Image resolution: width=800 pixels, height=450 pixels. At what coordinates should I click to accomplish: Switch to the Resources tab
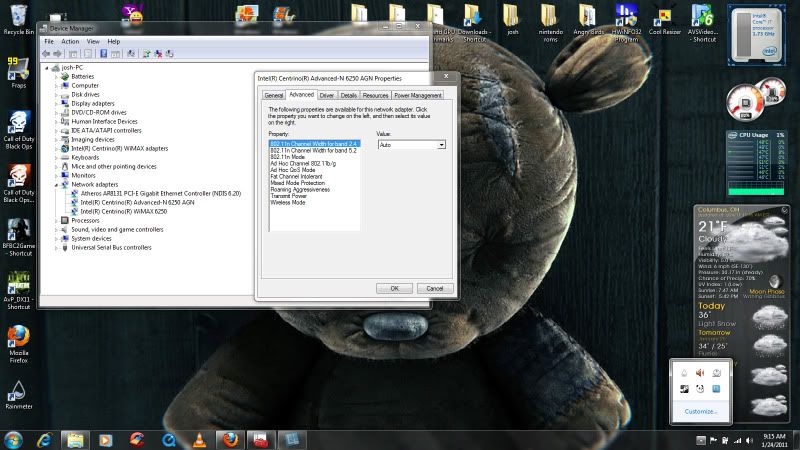click(376, 95)
